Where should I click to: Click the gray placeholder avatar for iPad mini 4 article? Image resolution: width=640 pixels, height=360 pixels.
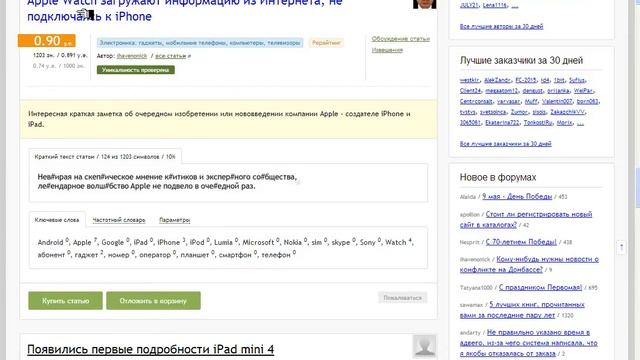(424, 346)
